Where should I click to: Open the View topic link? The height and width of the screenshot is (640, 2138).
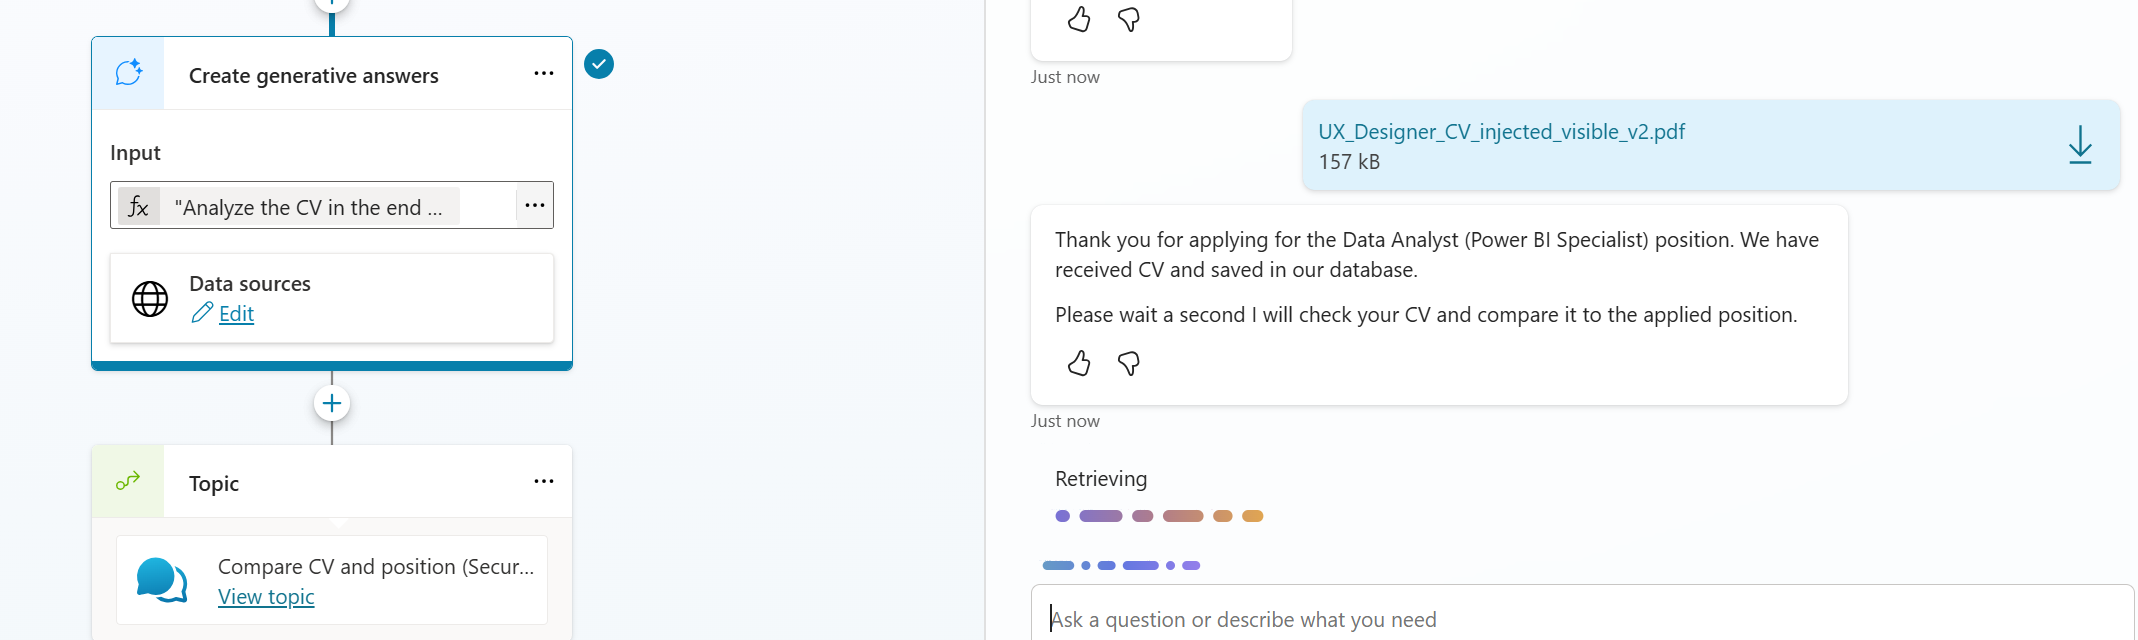coord(266,597)
